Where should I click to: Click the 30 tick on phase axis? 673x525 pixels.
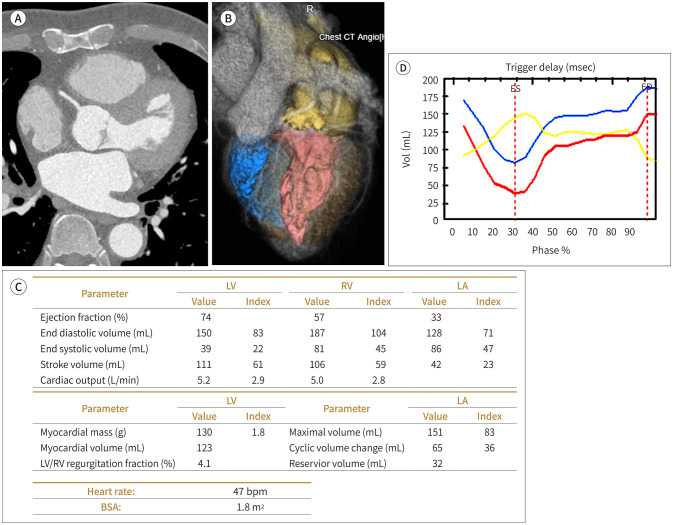pos(512,232)
